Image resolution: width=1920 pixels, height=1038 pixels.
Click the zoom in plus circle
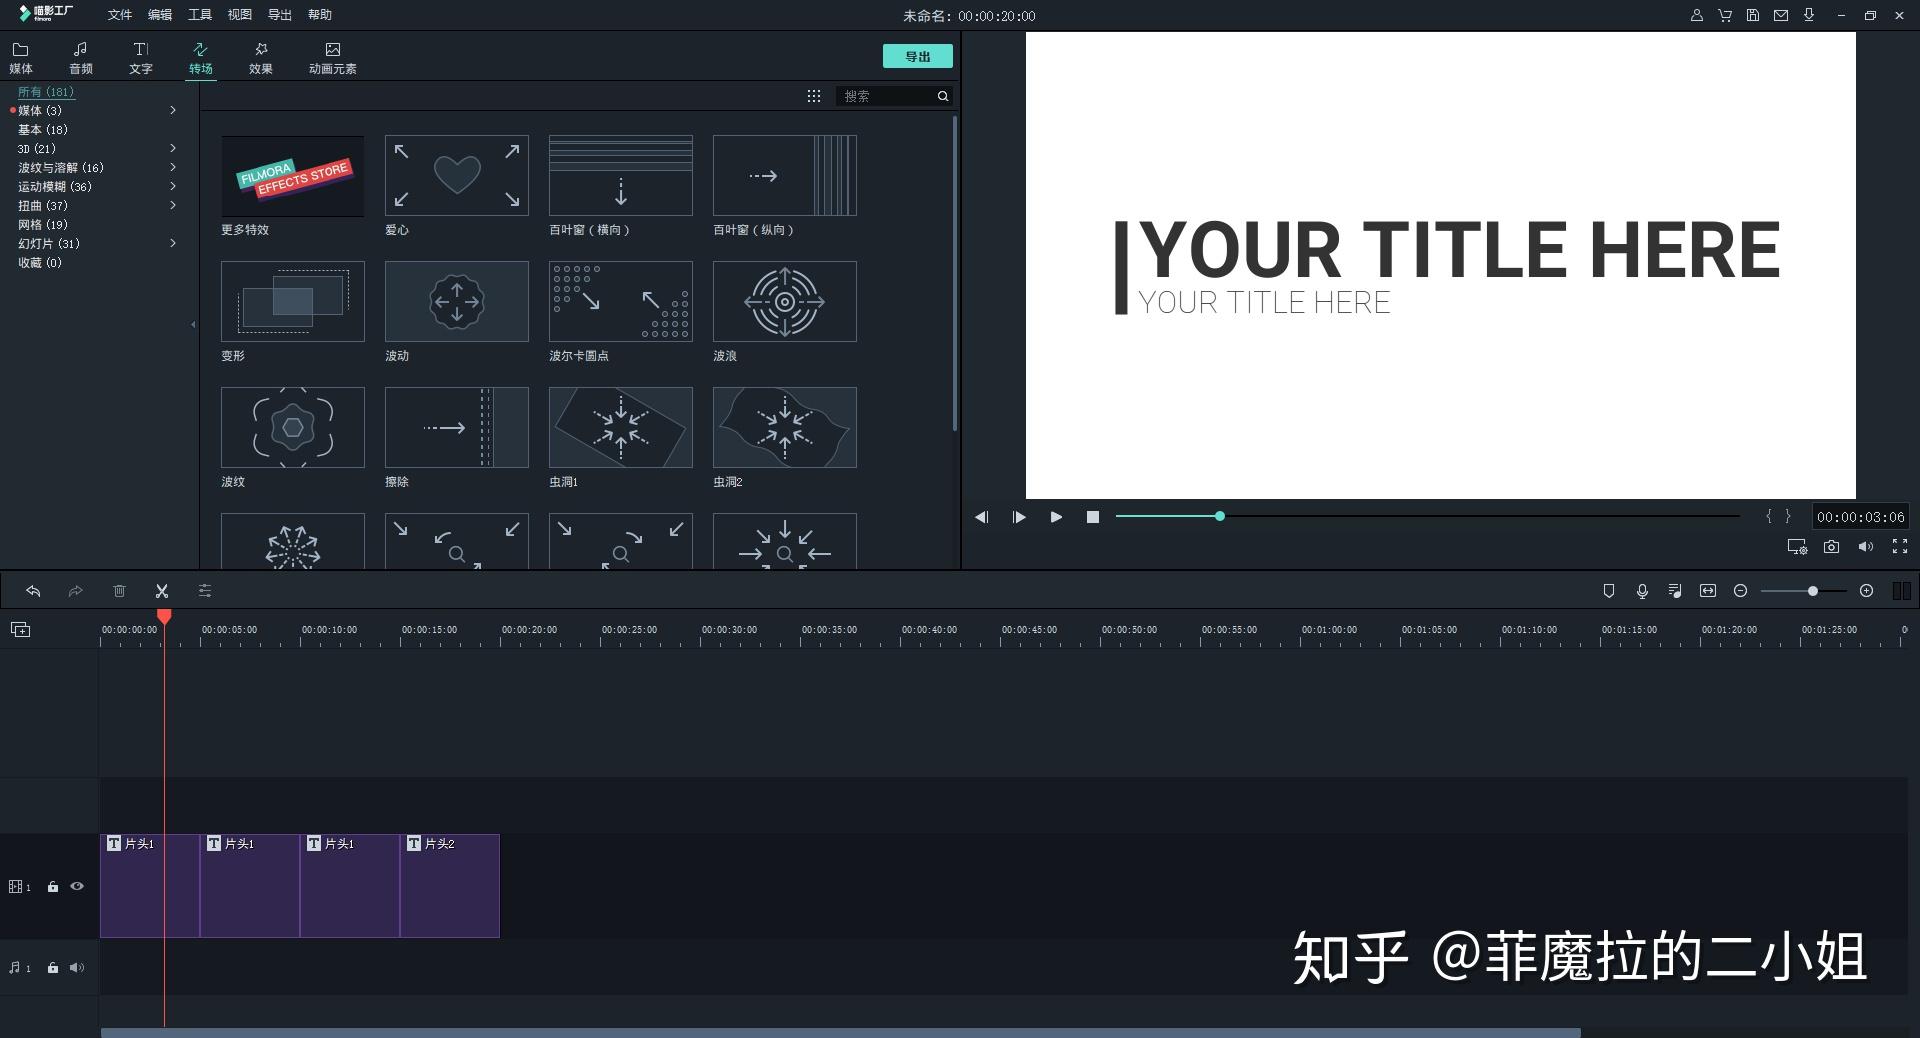(1866, 591)
